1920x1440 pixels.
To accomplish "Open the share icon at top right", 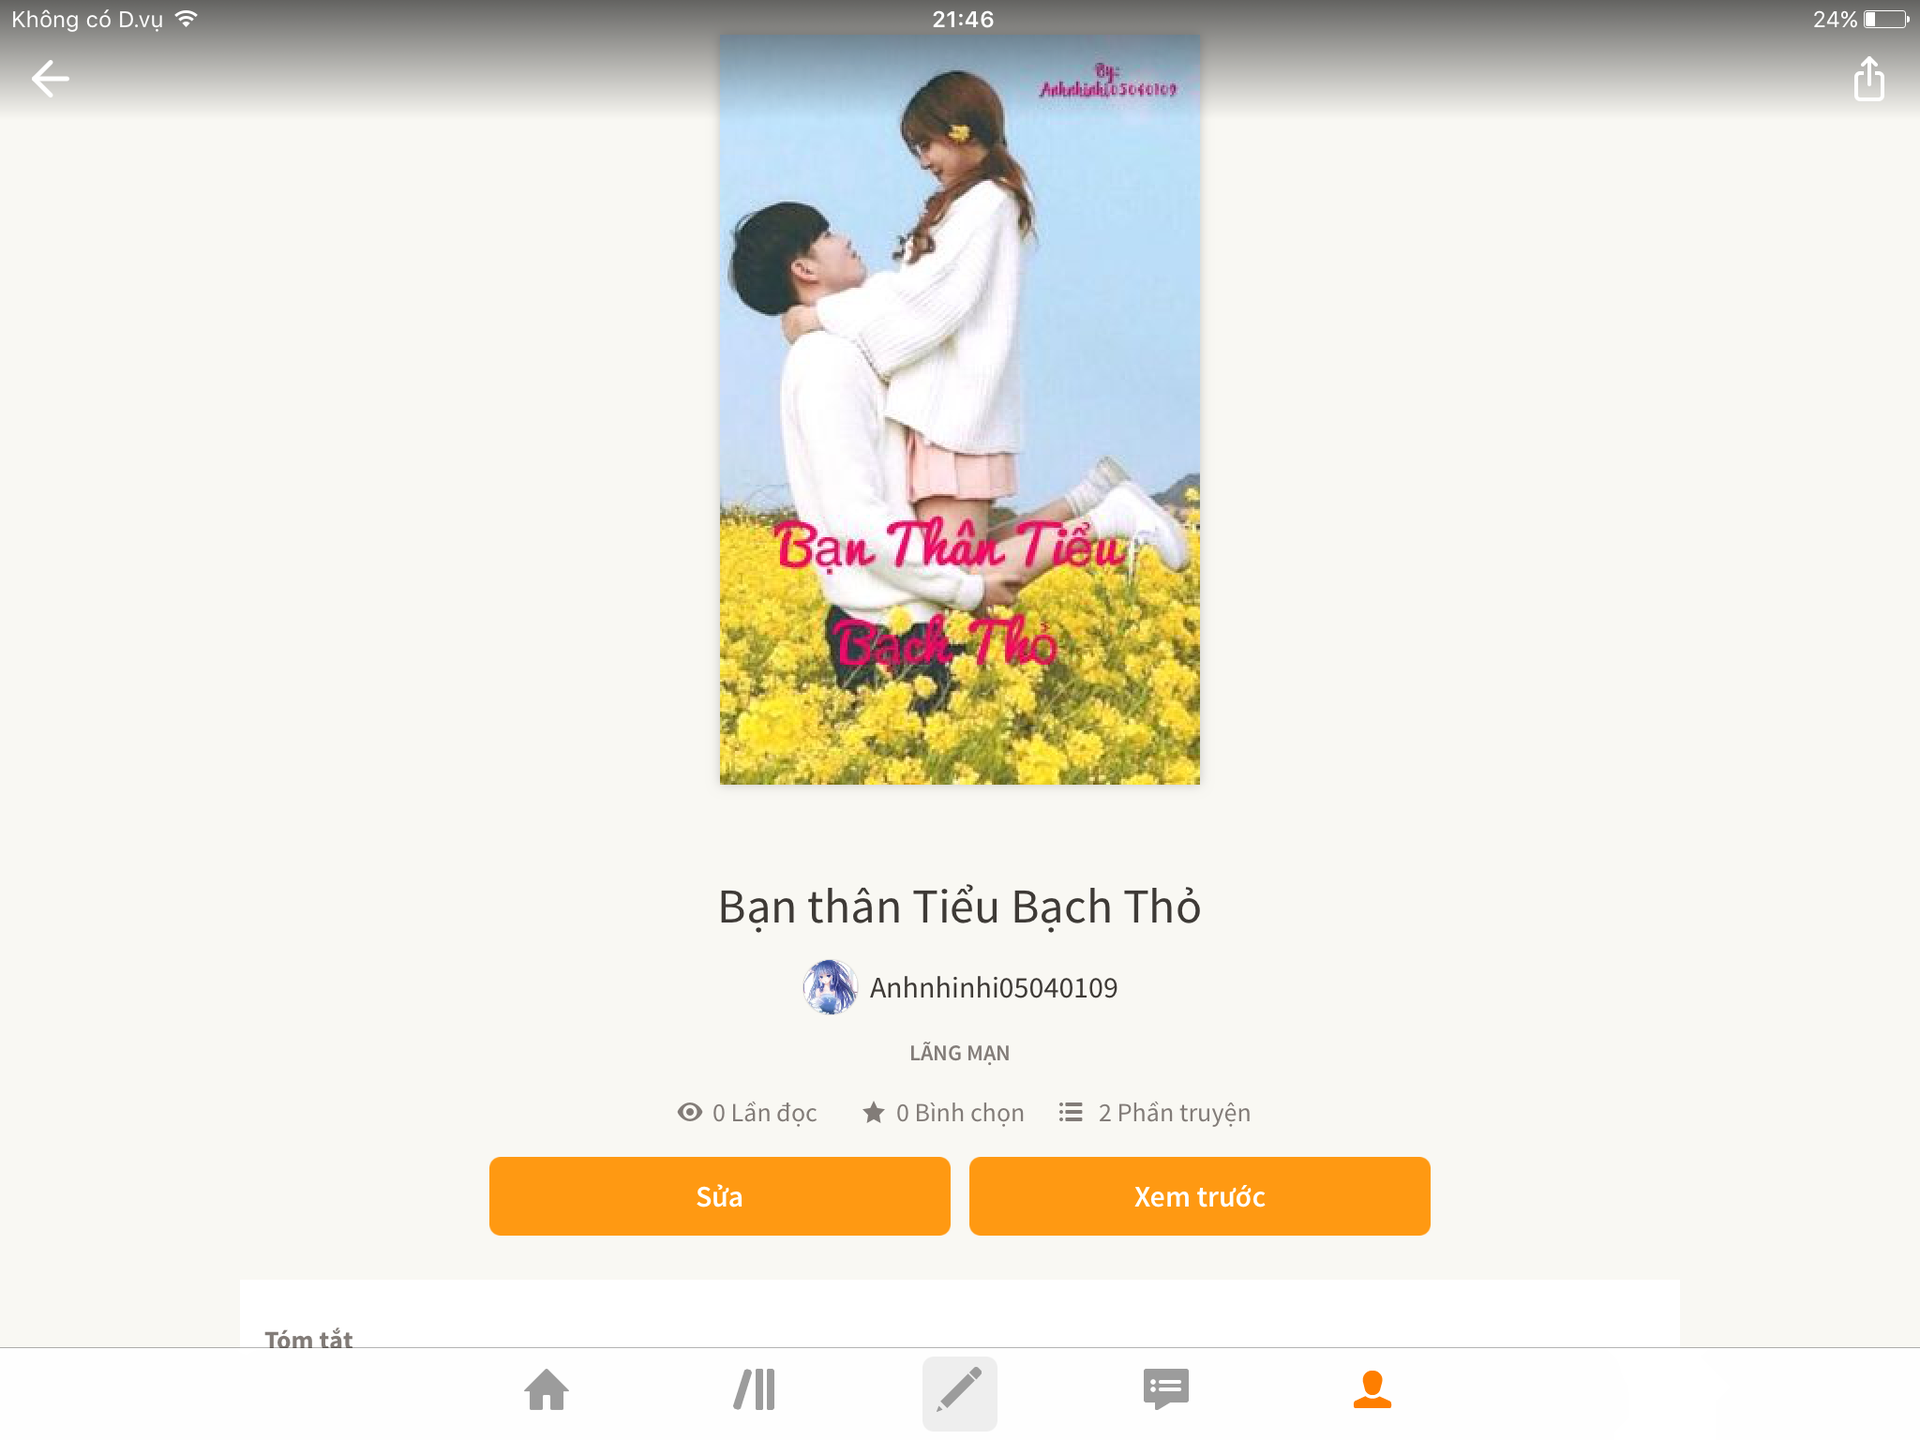I will click(1868, 79).
